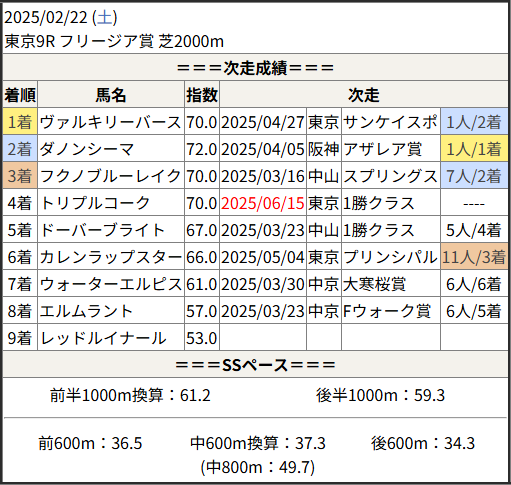
Task: Click the red date 2025/06/15
Action: 263,203
